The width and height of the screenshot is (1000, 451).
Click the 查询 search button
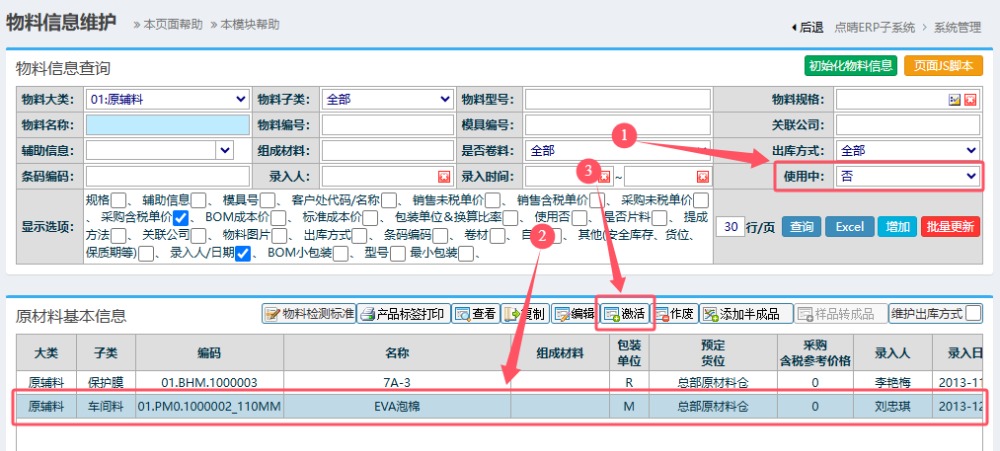pyautogui.click(x=801, y=227)
